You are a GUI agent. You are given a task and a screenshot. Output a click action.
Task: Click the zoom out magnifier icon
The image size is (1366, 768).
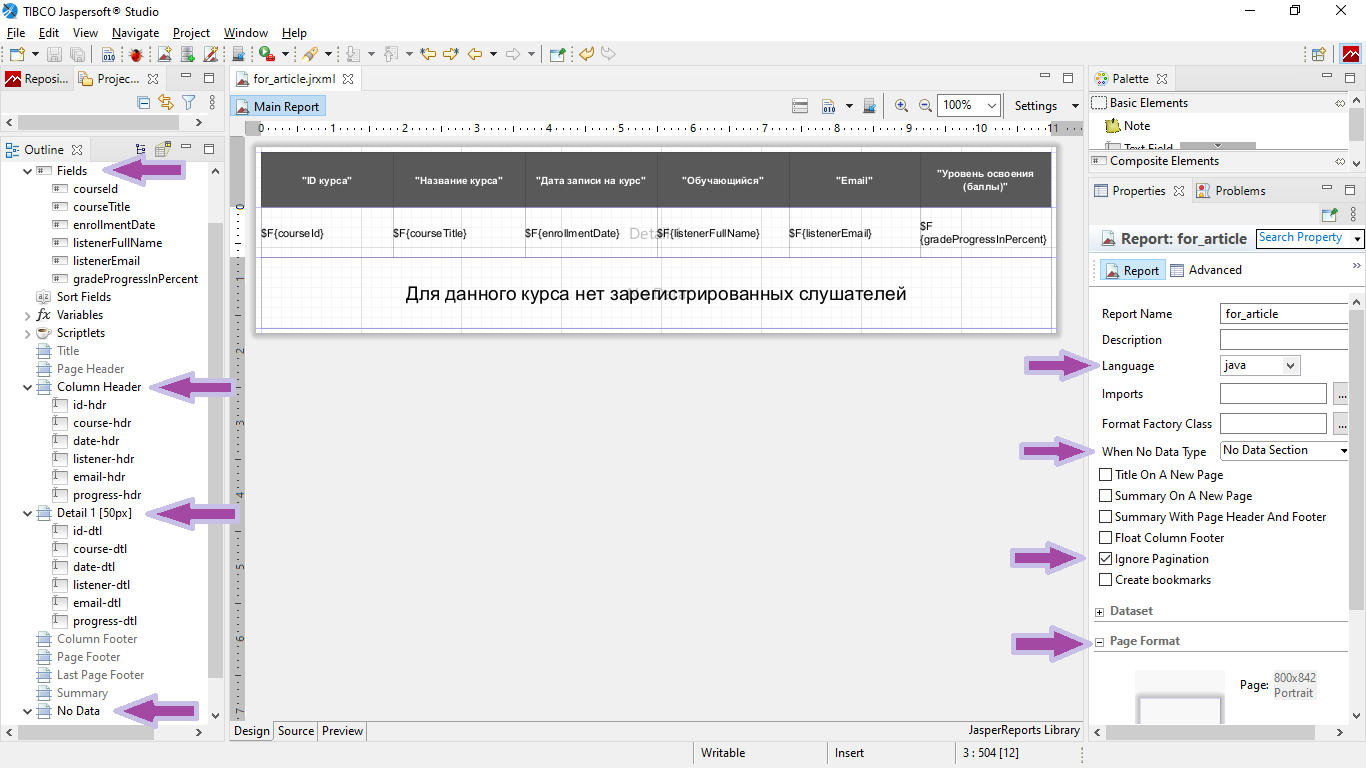click(925, 105)
